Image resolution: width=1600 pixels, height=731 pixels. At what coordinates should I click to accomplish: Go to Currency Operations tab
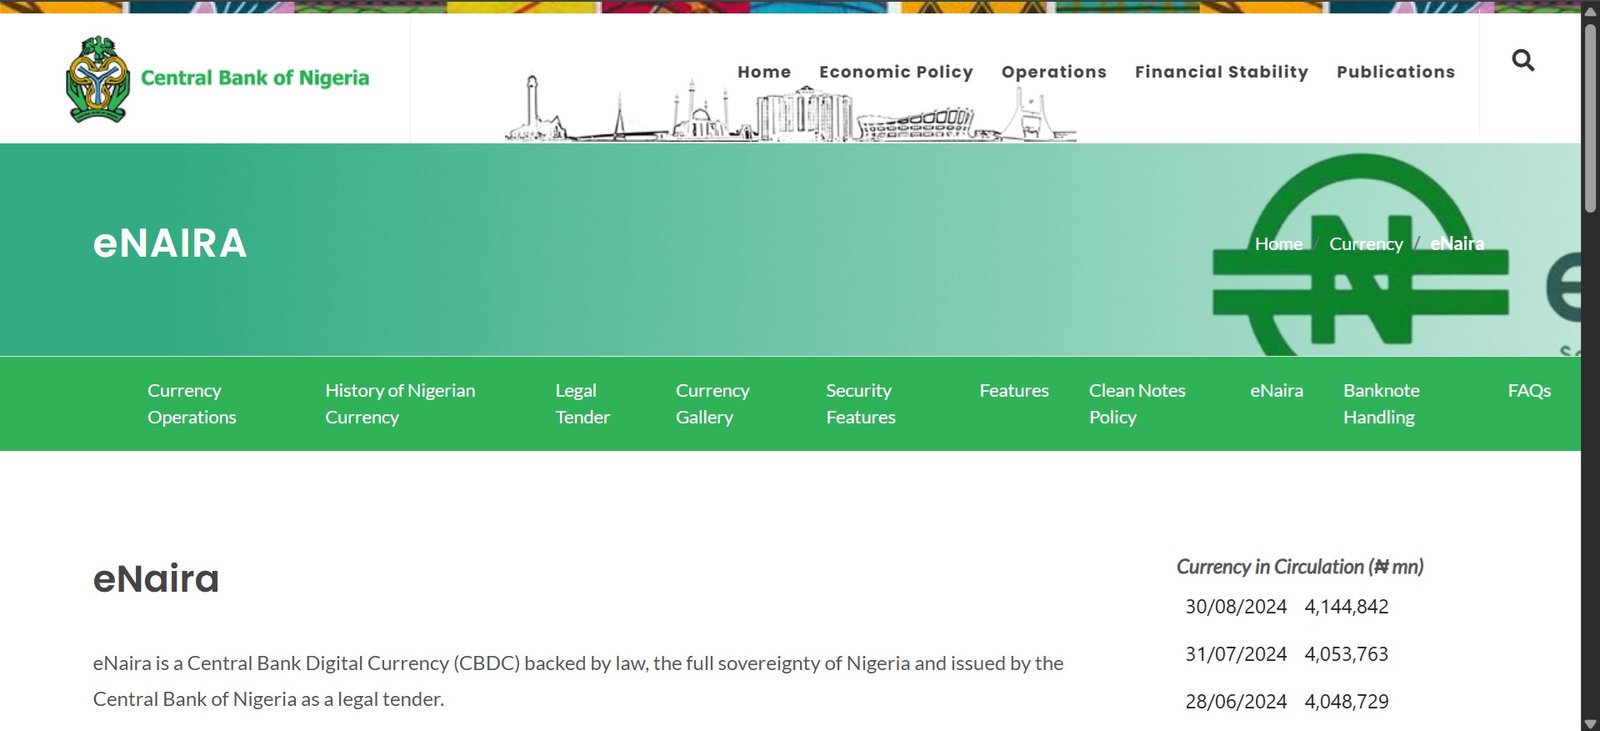click(192, 404)
